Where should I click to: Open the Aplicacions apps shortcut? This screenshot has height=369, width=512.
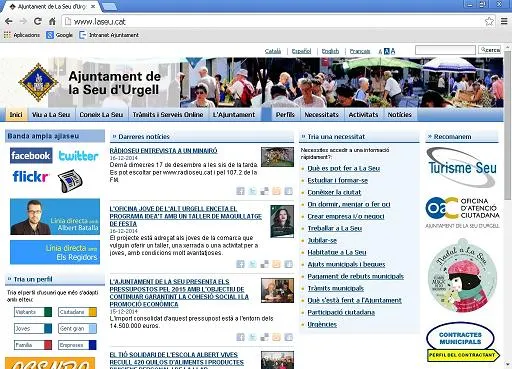point(22,35)
